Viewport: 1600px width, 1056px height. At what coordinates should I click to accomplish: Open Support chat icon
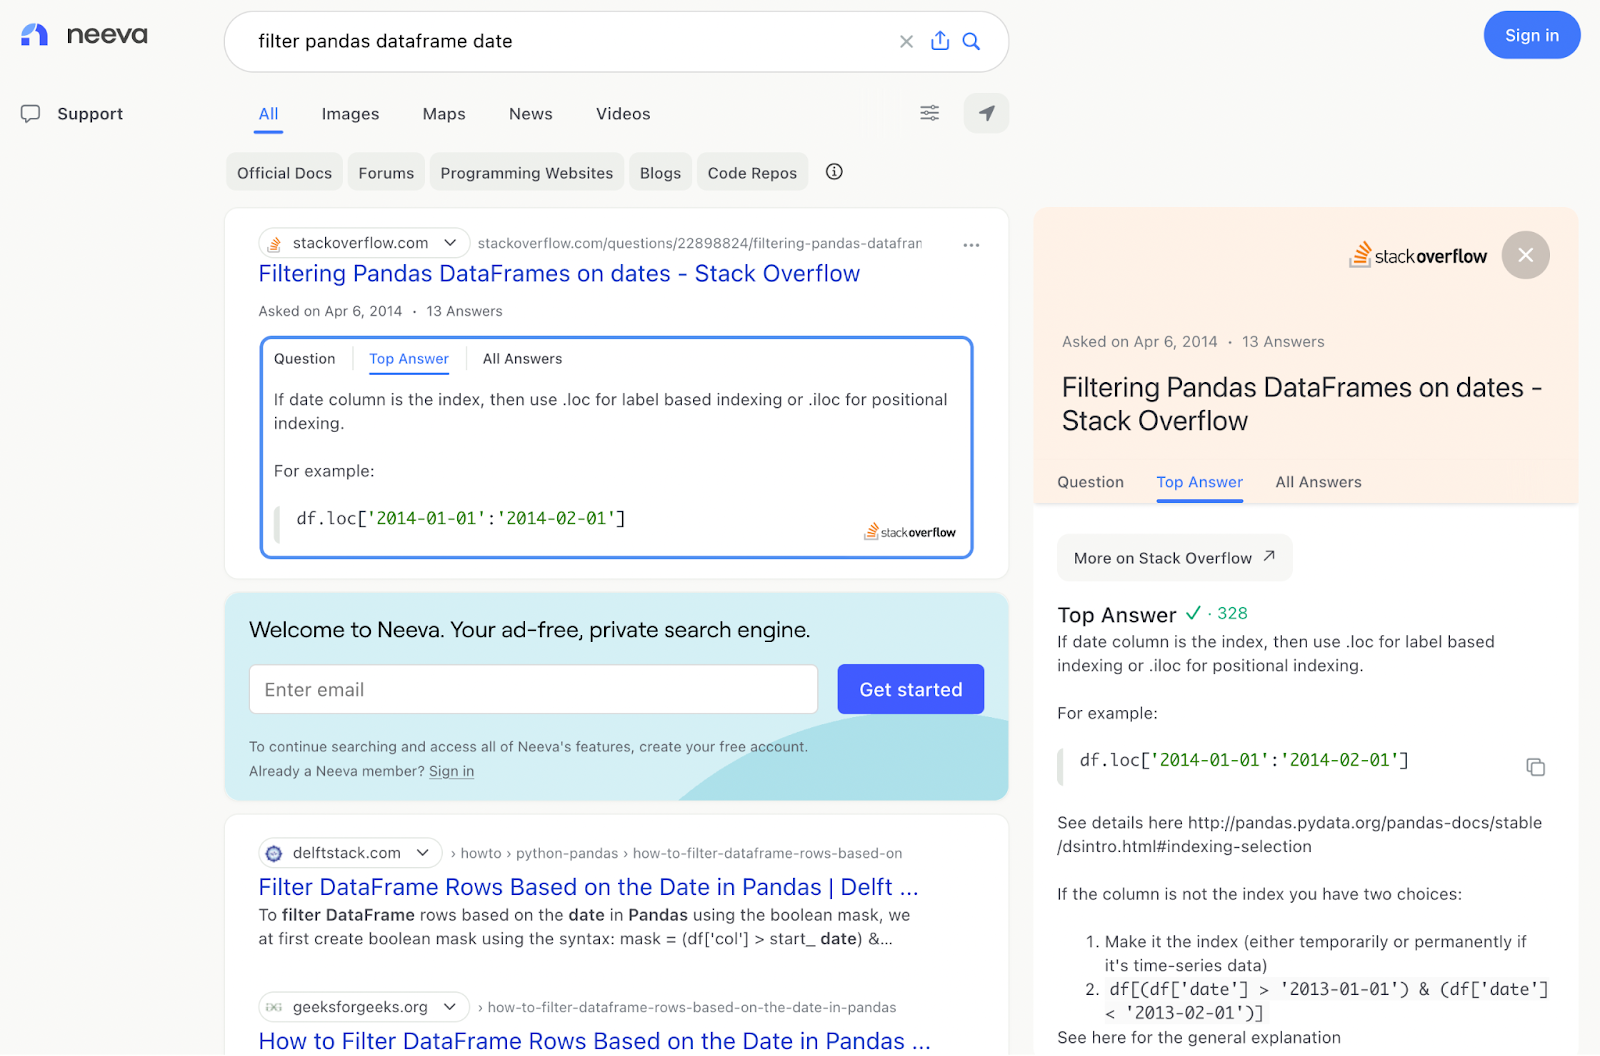pos(31,114)
